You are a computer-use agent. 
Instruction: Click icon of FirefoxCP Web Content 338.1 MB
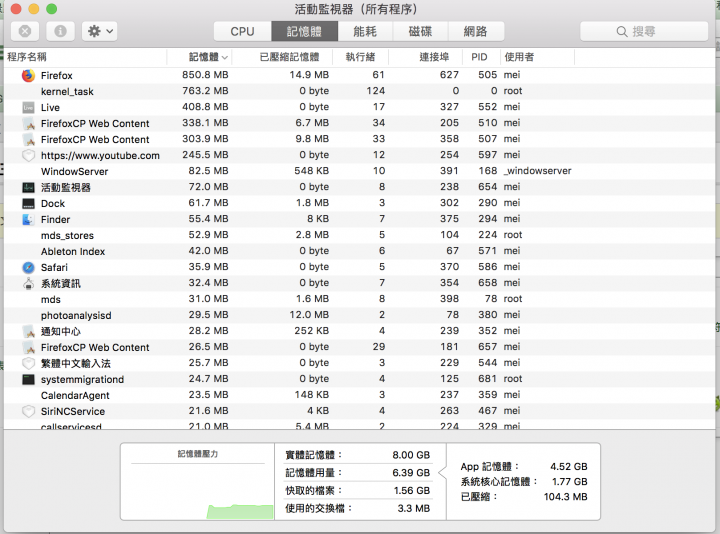[x=28, y=124]
